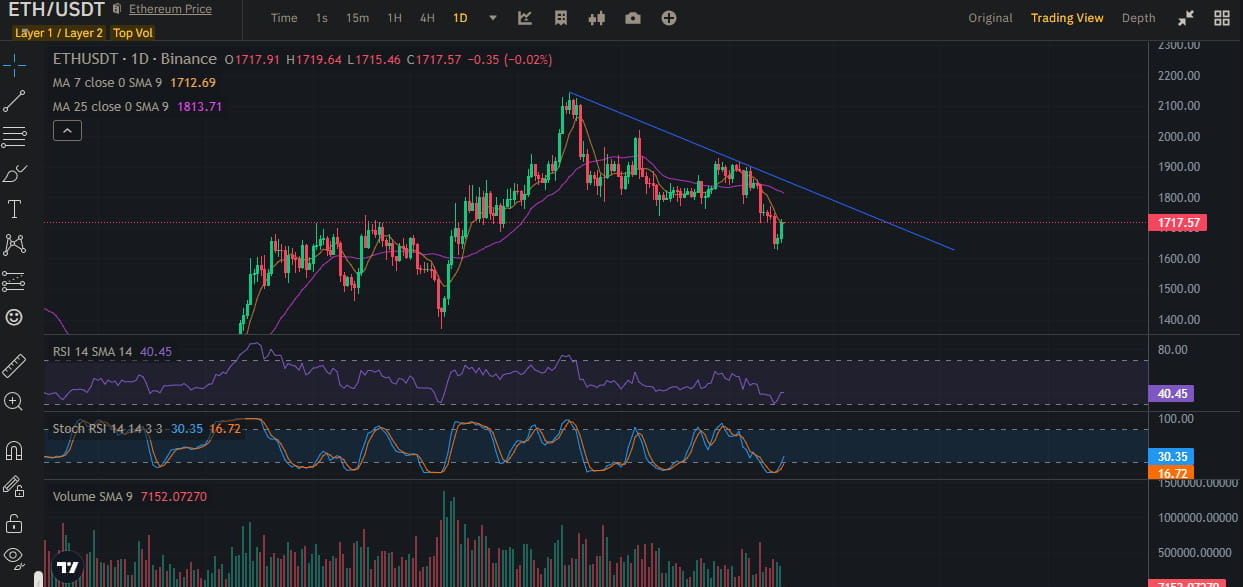Collapse chart with shrink arrows icon

tap(1186, 18)
